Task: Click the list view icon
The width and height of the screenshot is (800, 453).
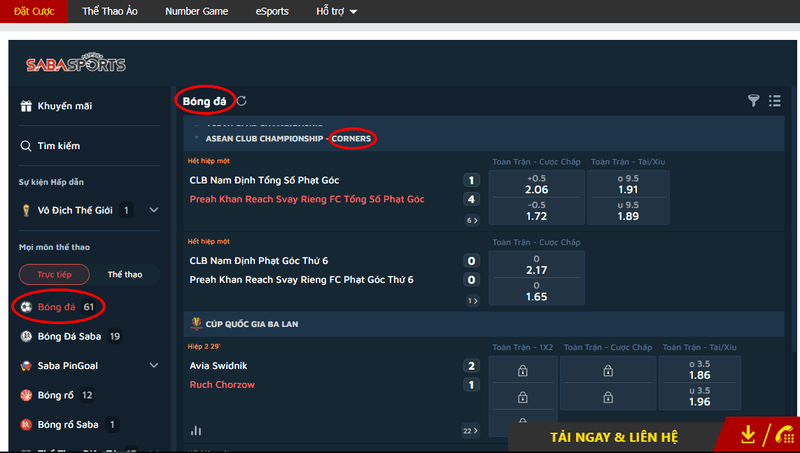Action: tap(774, 100)
